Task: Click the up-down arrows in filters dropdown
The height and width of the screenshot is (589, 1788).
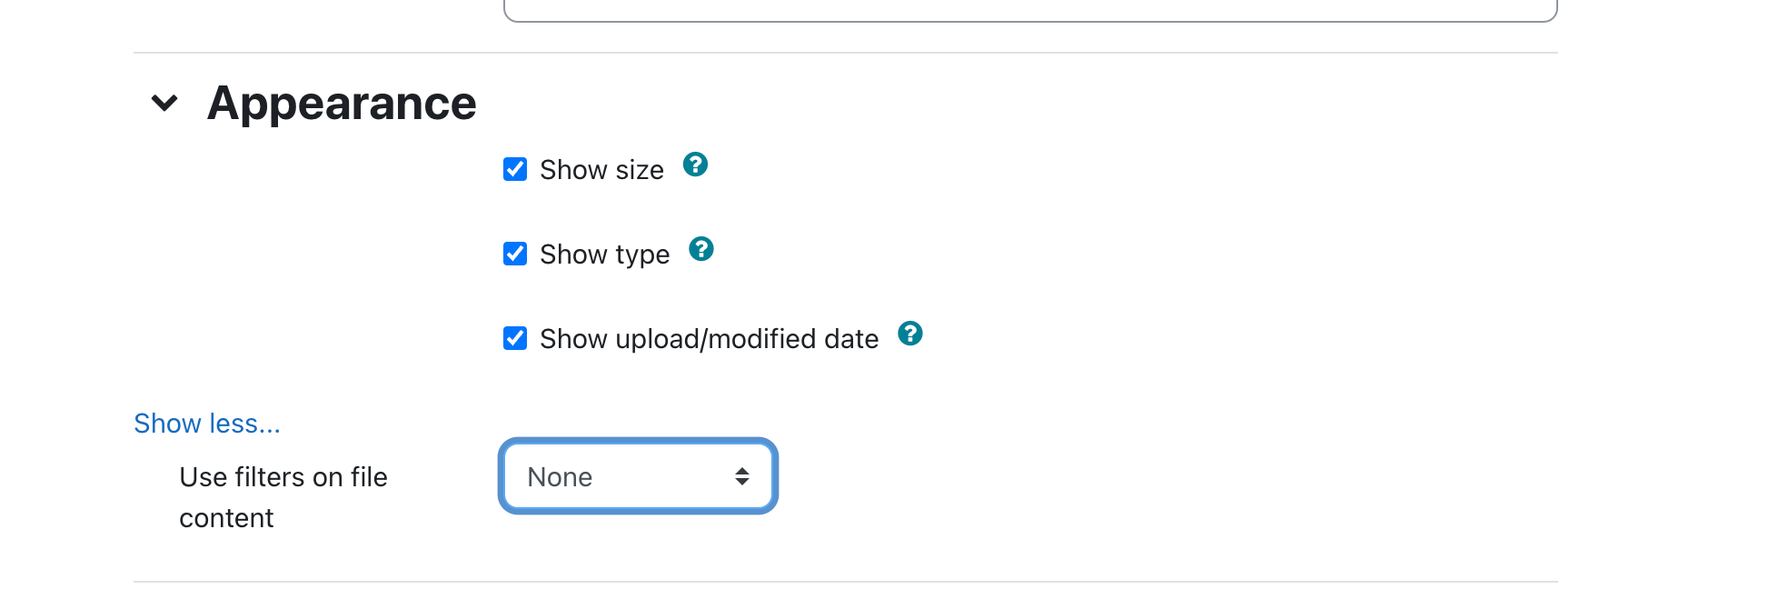Action: [x=742, y=477]
